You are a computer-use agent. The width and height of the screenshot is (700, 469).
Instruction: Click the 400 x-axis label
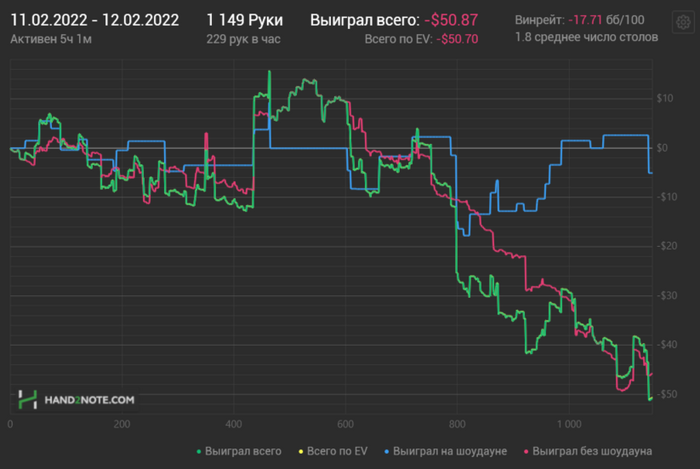pos(233,424)
